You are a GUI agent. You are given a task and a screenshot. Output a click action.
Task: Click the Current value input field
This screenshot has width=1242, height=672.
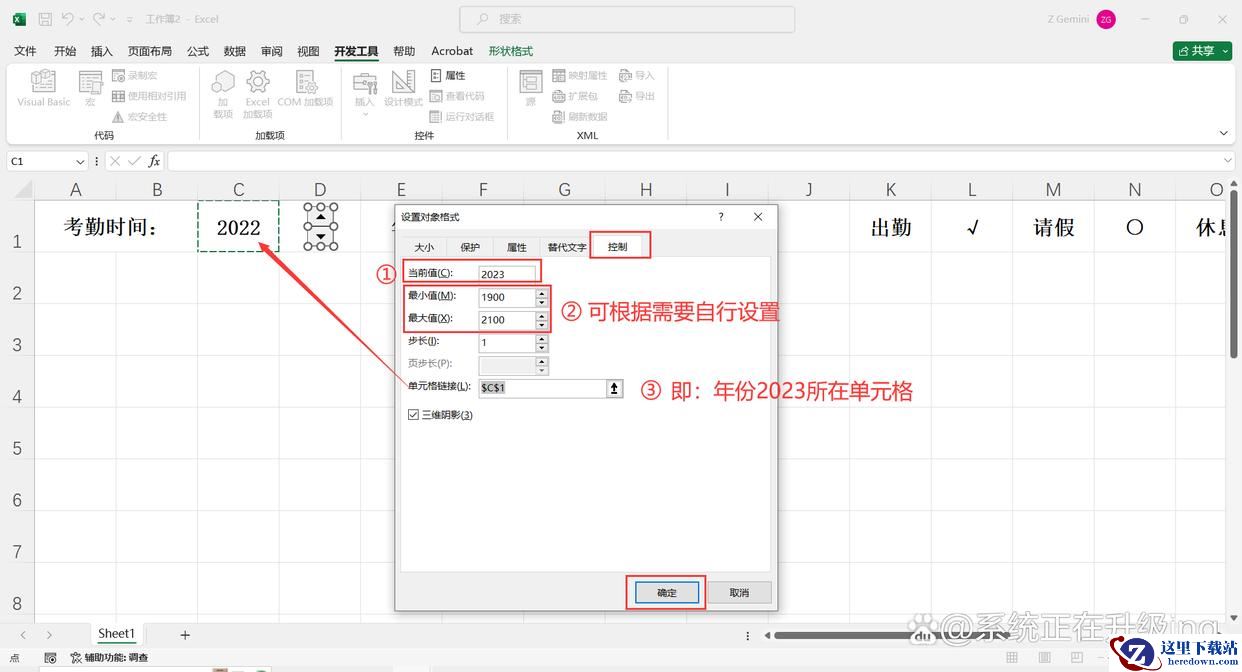point(506,274)
